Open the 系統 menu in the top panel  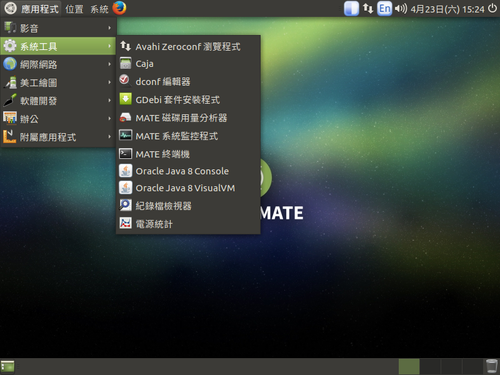tap(99, 9)
